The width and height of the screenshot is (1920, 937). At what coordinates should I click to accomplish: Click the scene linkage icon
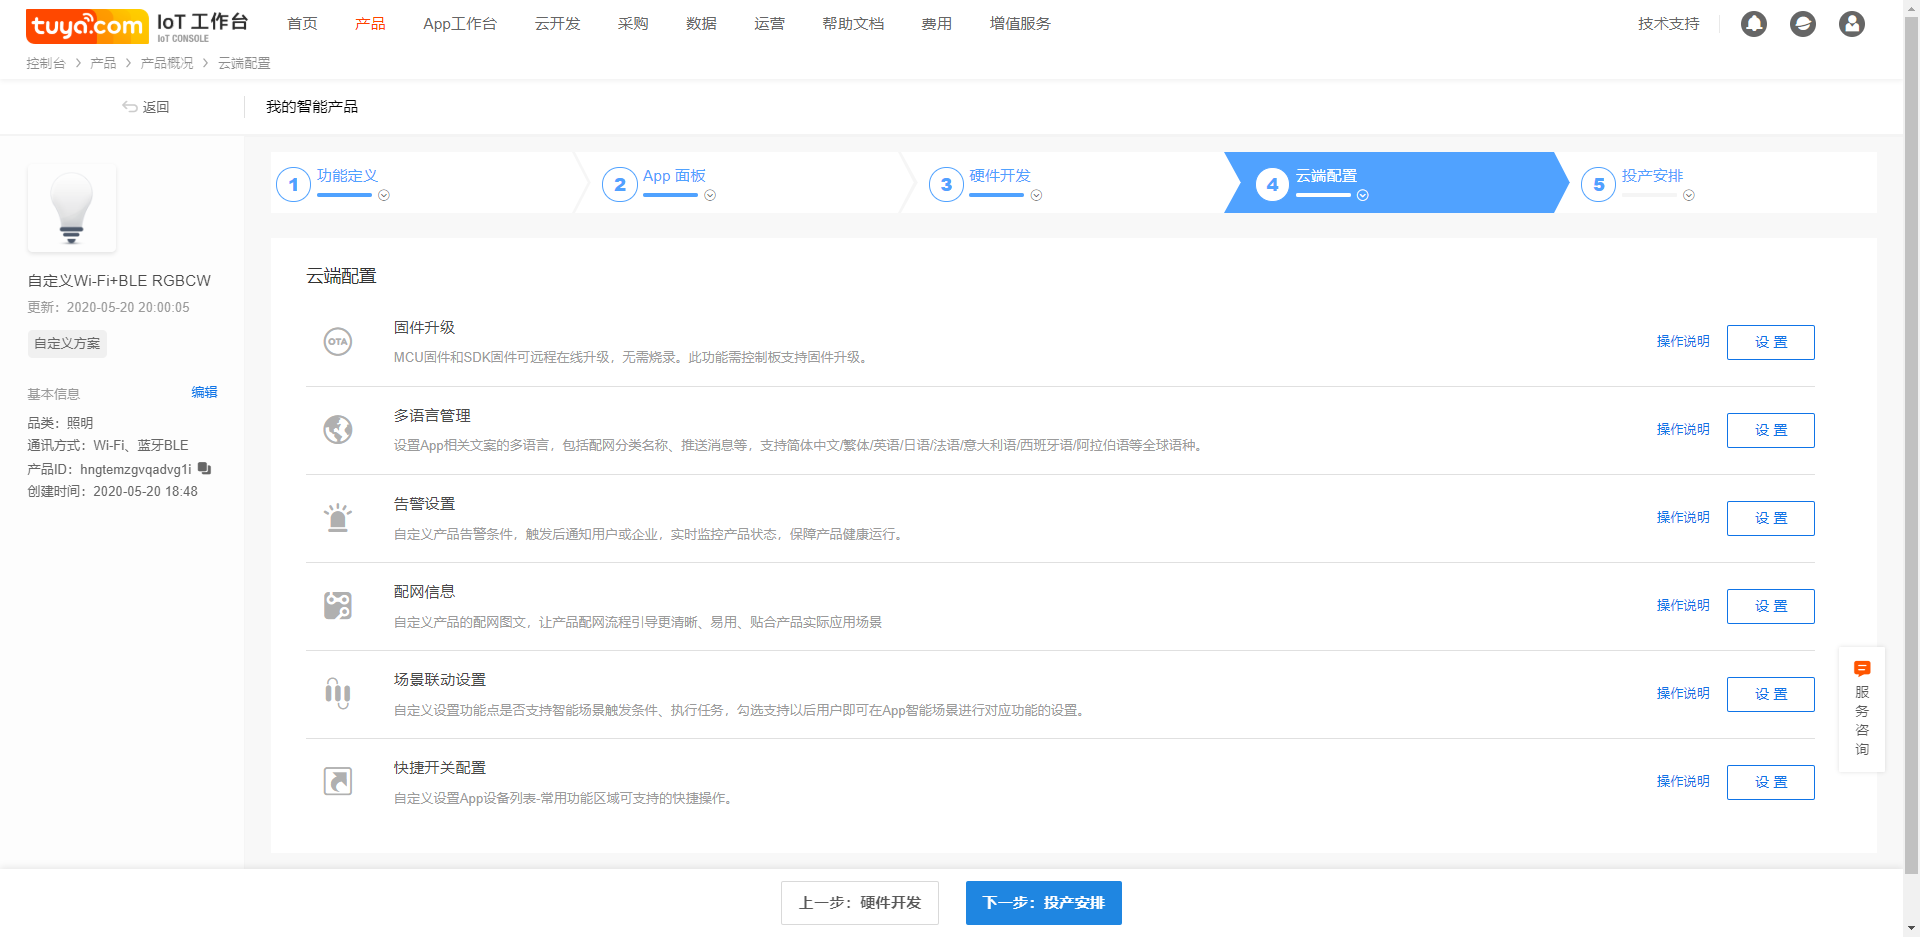pyautogui.click(x=338, y=693)
